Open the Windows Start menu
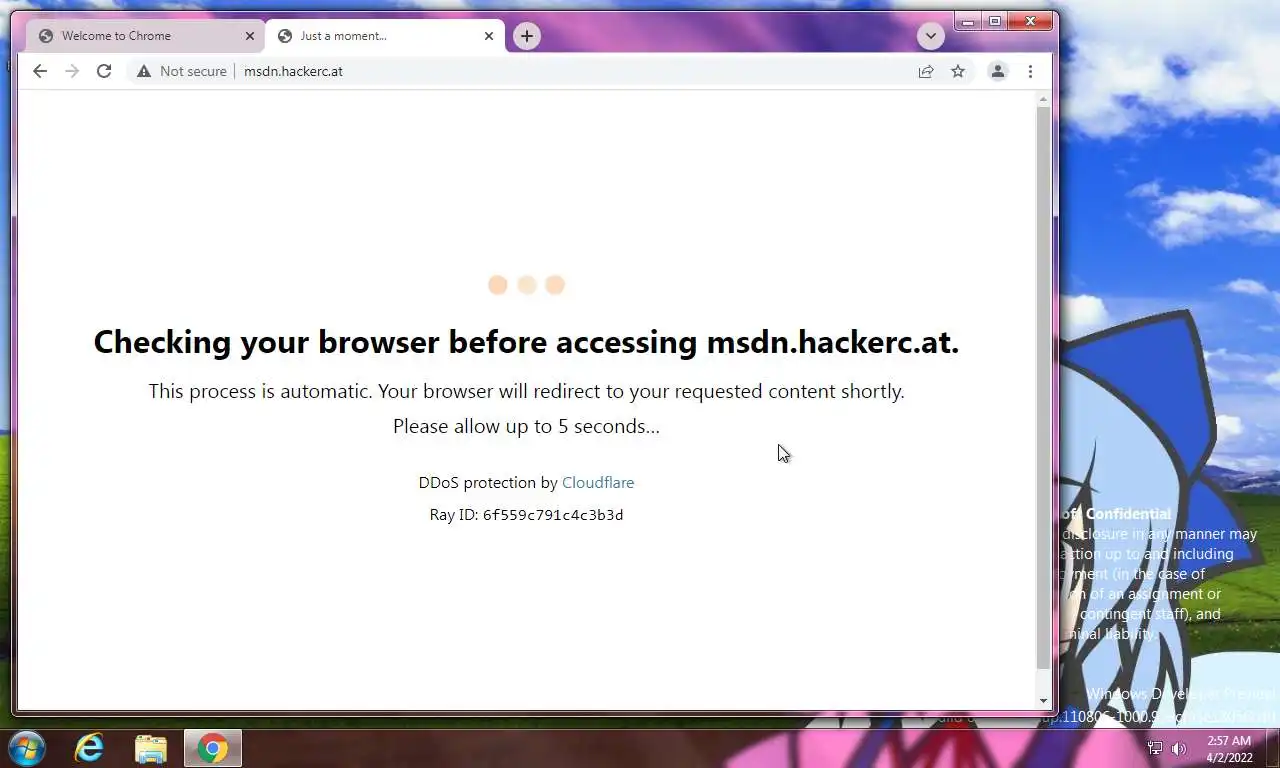Viewport: 1280px width, 768px height. [25, 748]
